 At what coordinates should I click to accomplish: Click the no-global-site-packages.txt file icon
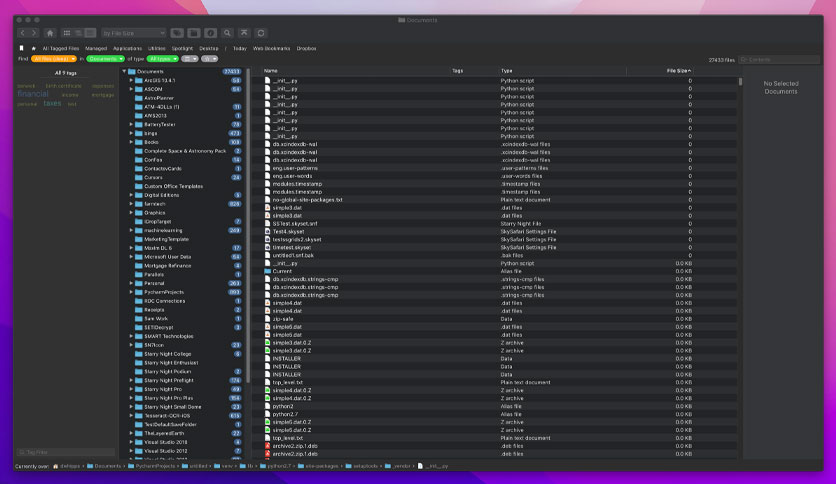pyautogui.click(x=268, y=200)
